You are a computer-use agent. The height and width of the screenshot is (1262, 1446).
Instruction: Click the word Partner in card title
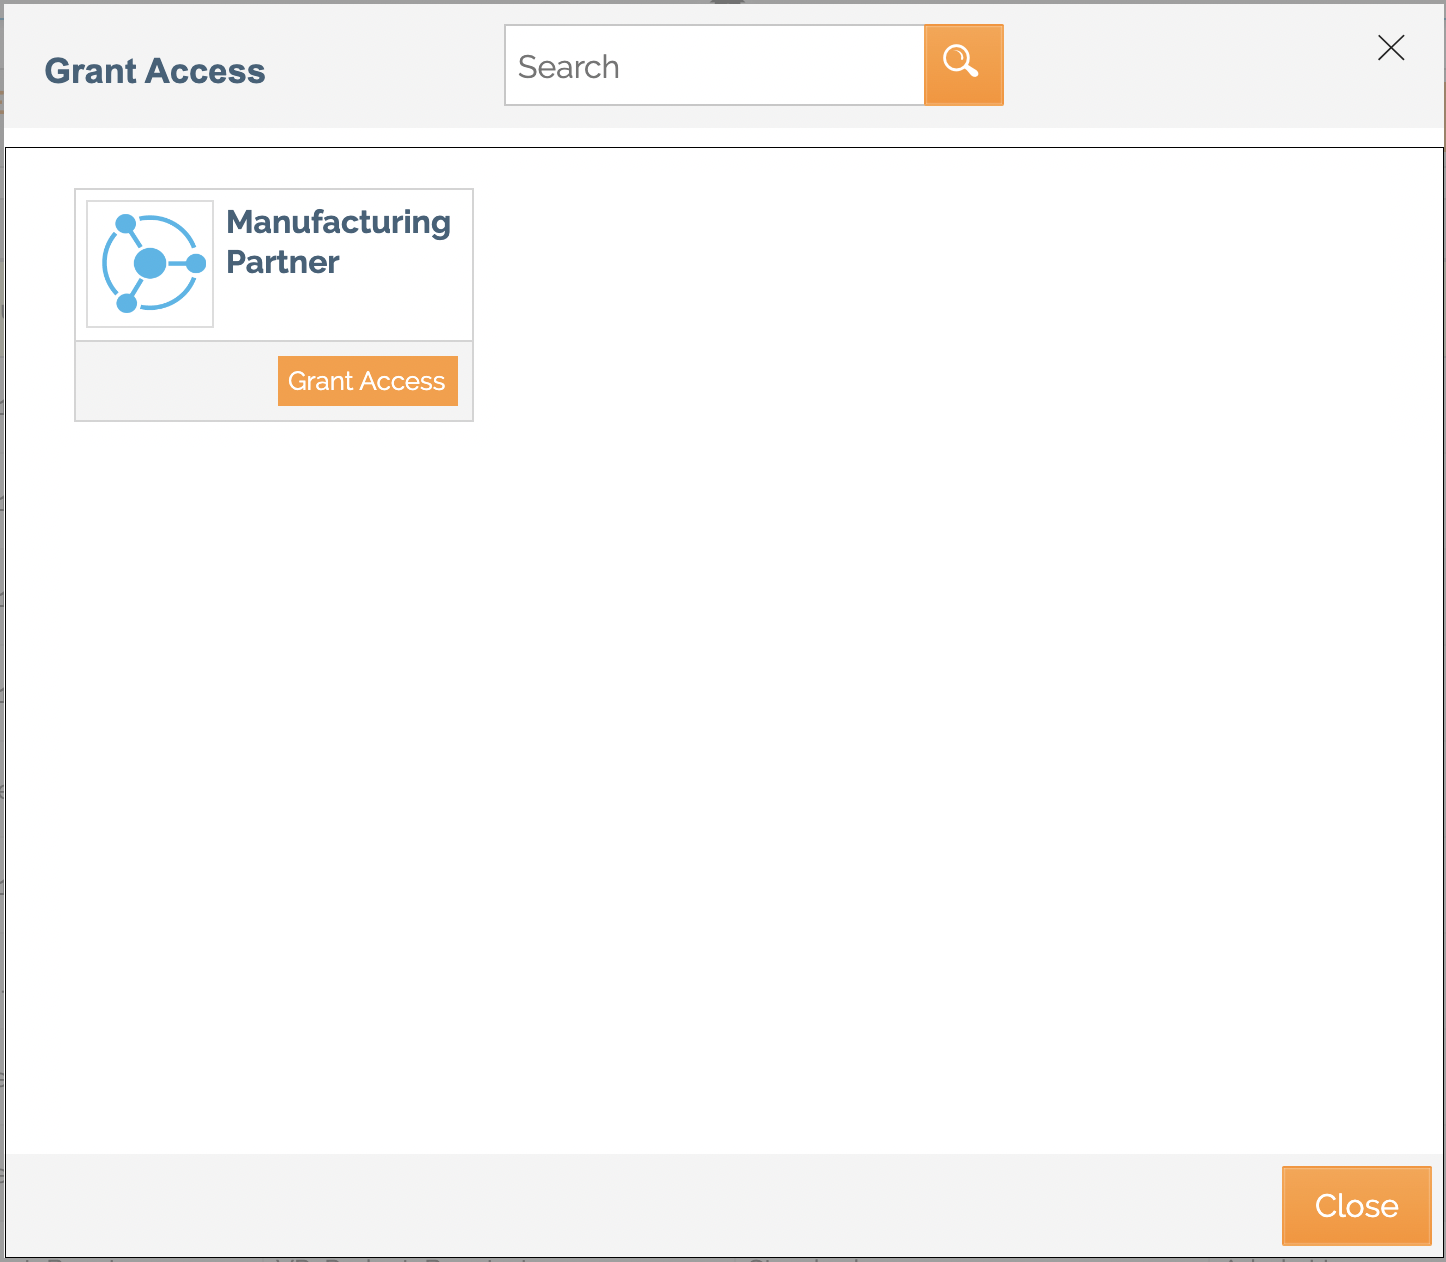pyautogui.click(x=283, y=262)
